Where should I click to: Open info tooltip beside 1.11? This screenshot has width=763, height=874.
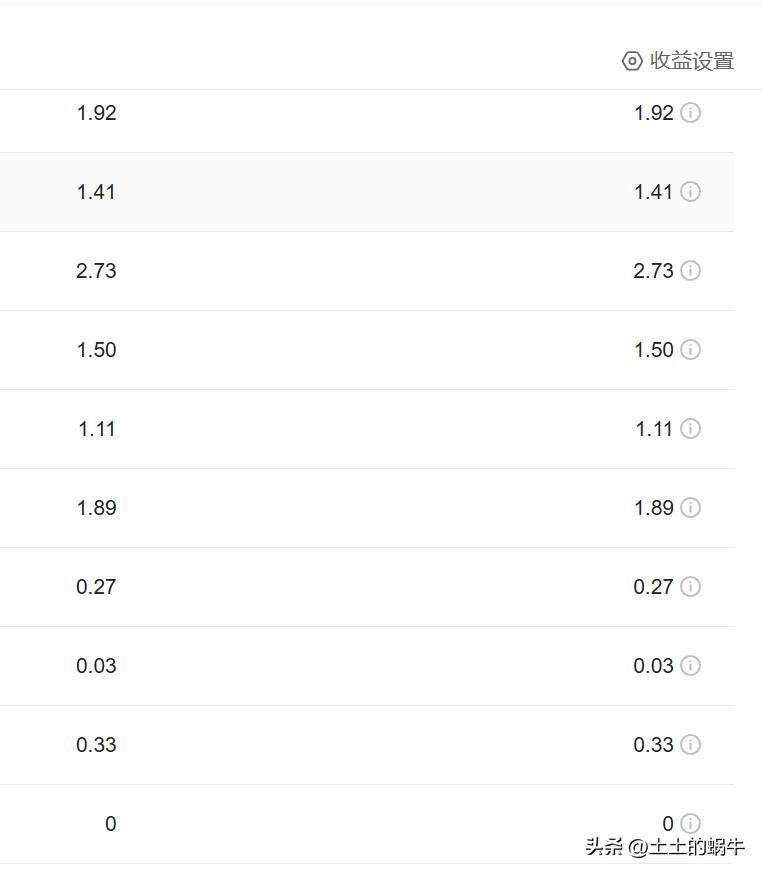[x=691, y=429]
